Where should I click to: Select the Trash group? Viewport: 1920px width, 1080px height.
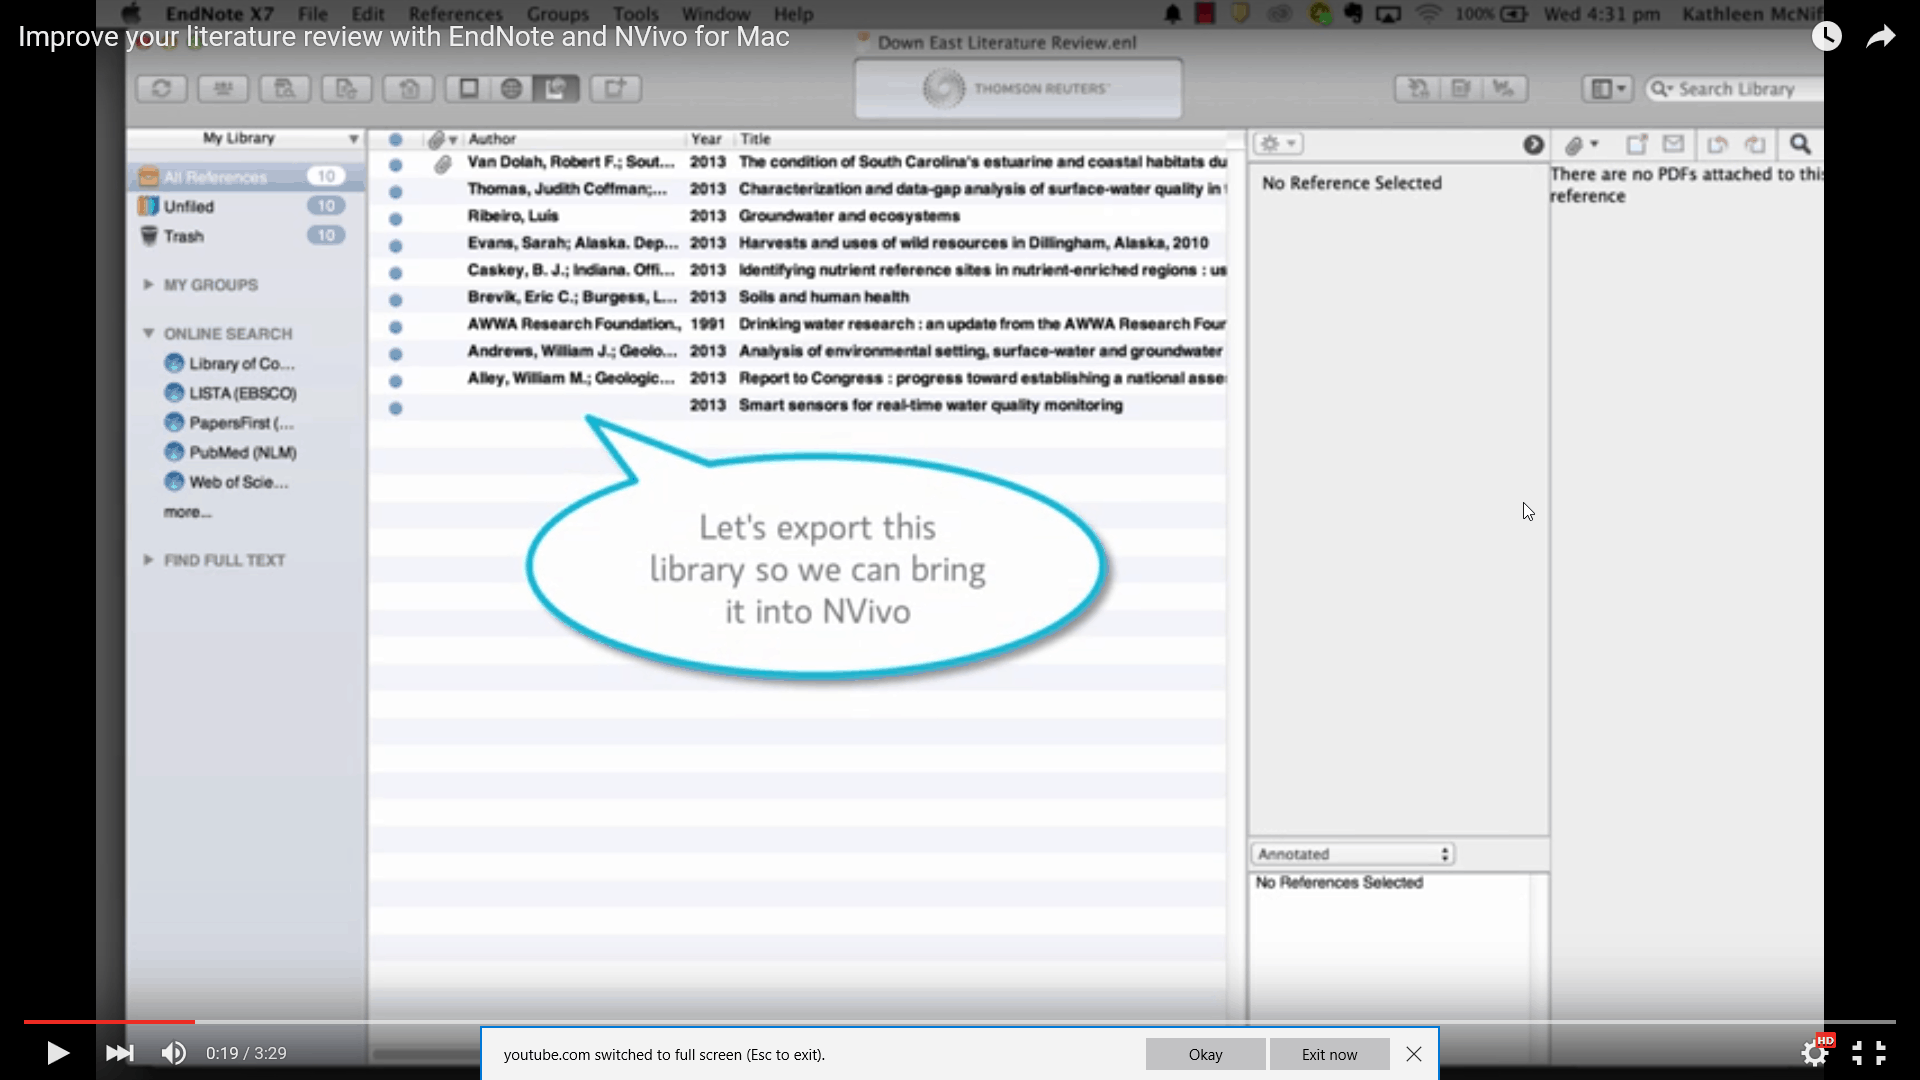(245, 236)
